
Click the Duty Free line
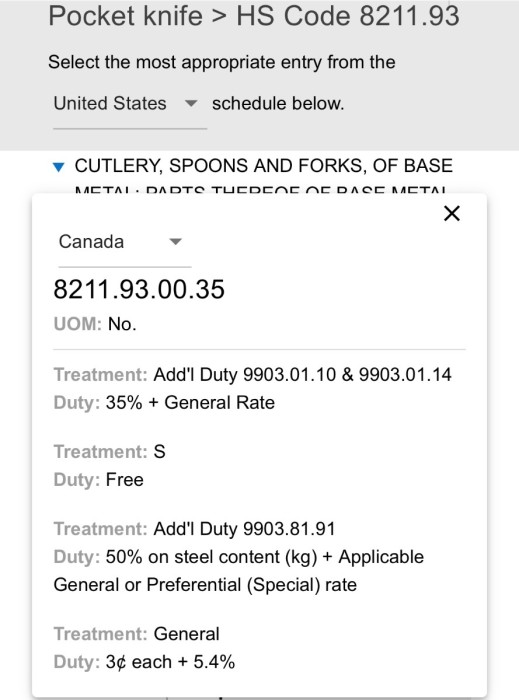[99, 480]
